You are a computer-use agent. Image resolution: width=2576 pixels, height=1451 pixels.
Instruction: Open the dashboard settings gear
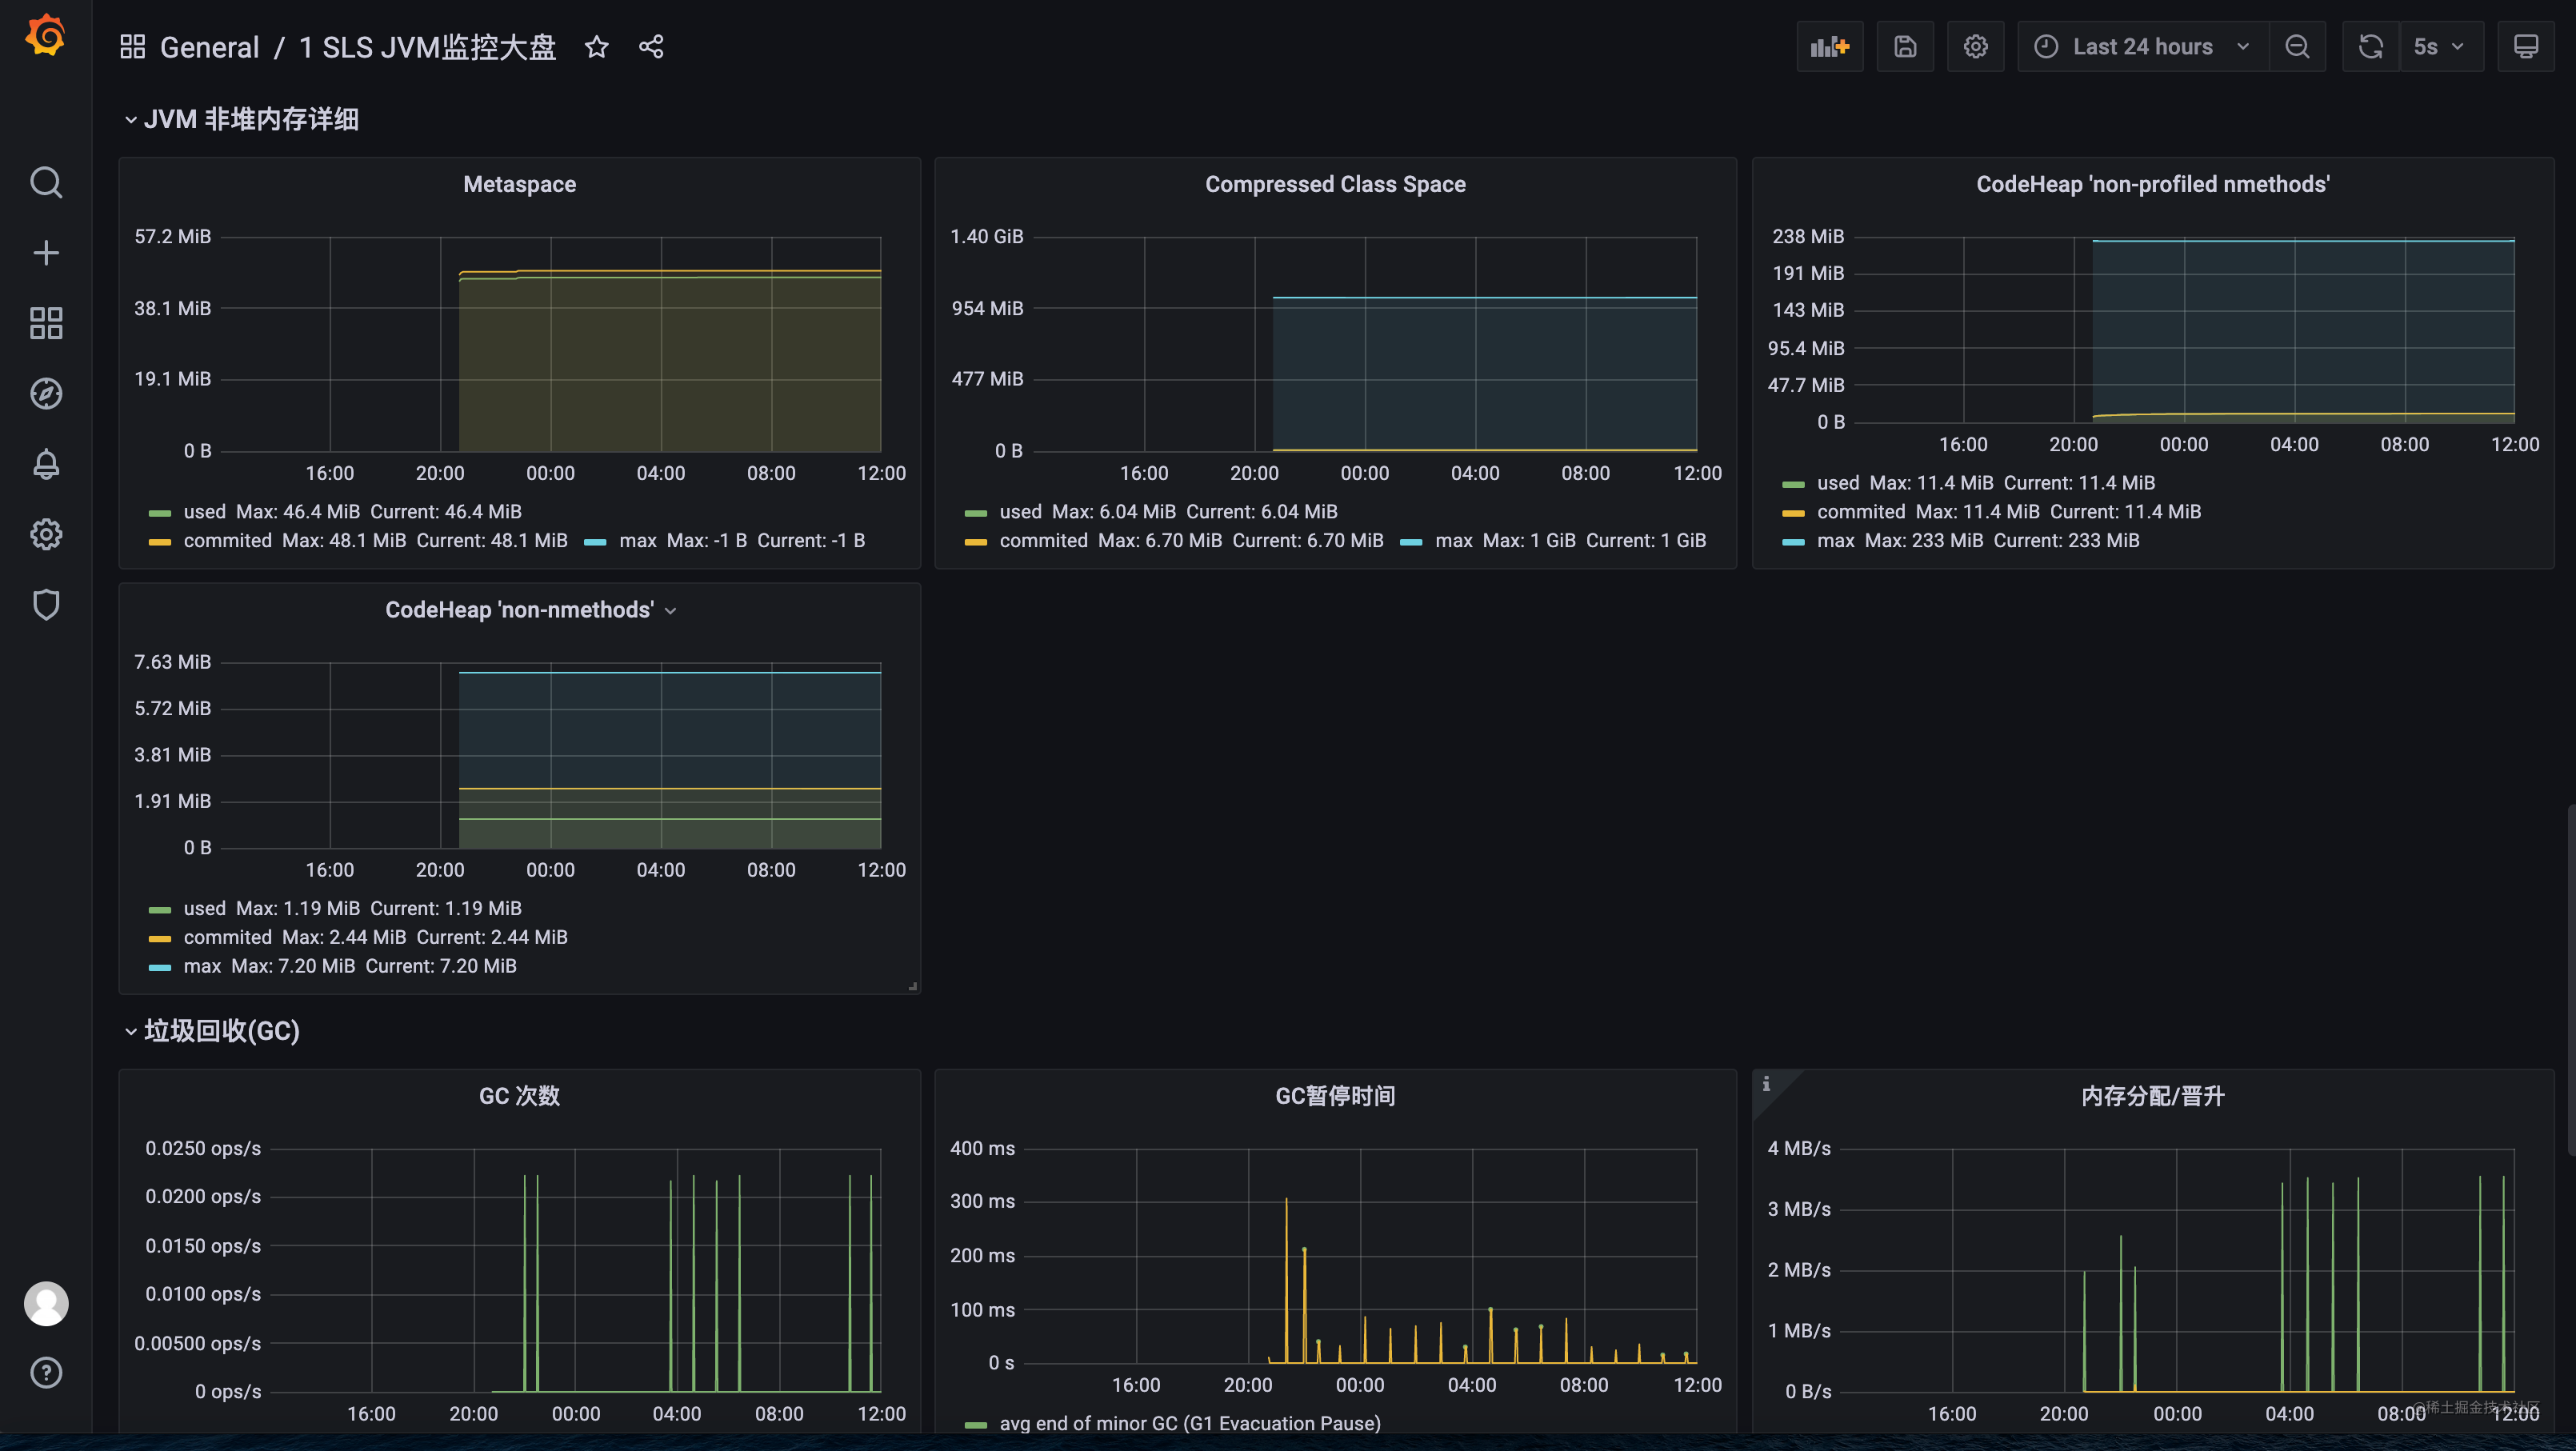point(1975,47)
